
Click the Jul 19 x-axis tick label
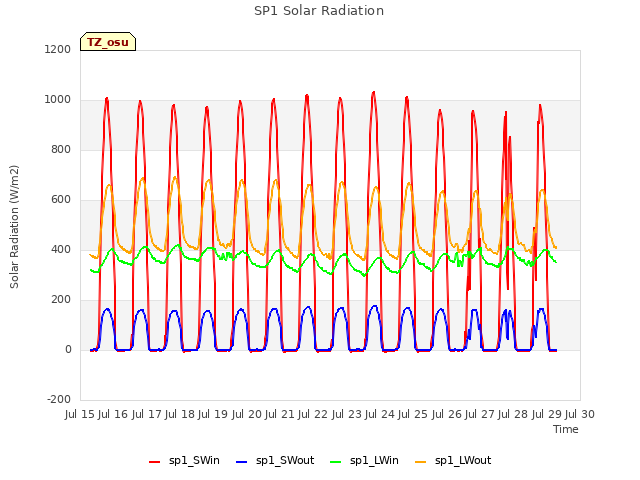click(x=213, y=414)
